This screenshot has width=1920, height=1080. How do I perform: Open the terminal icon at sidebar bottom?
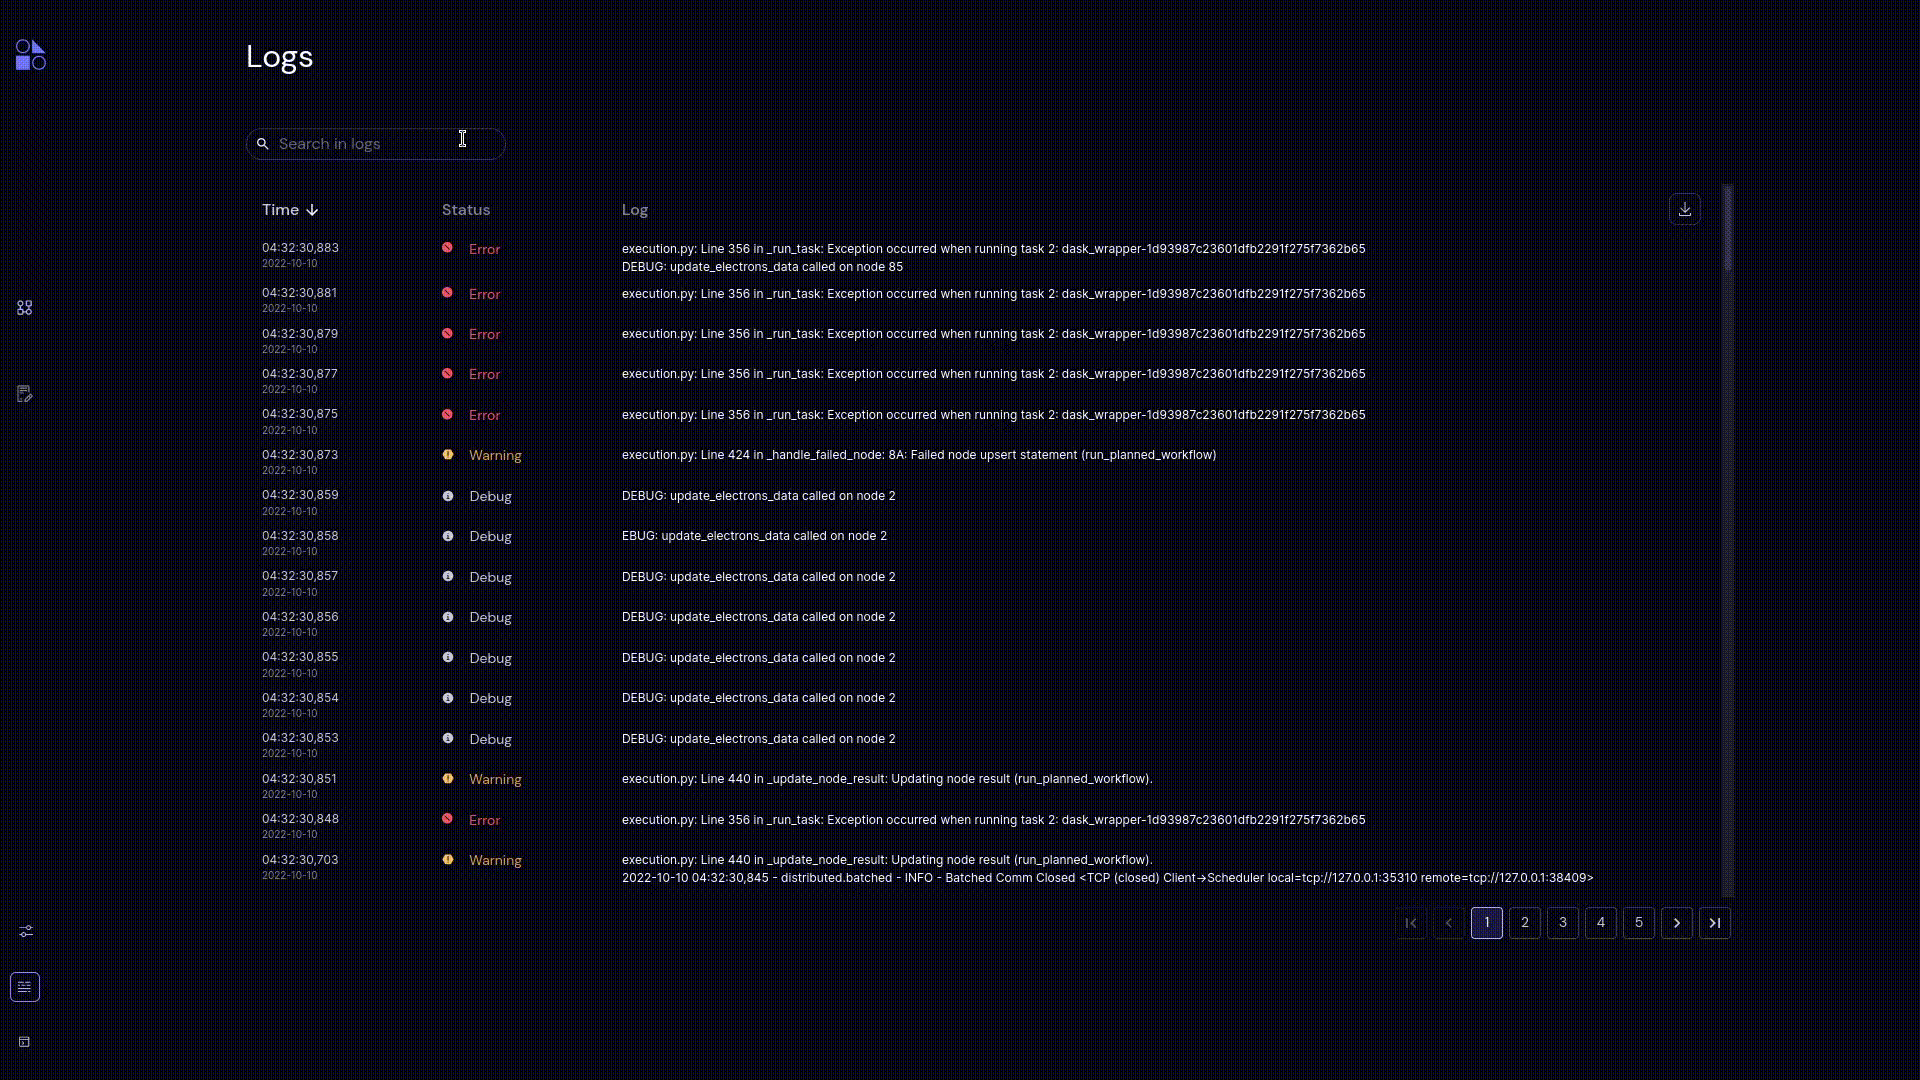pos(24,1042)
